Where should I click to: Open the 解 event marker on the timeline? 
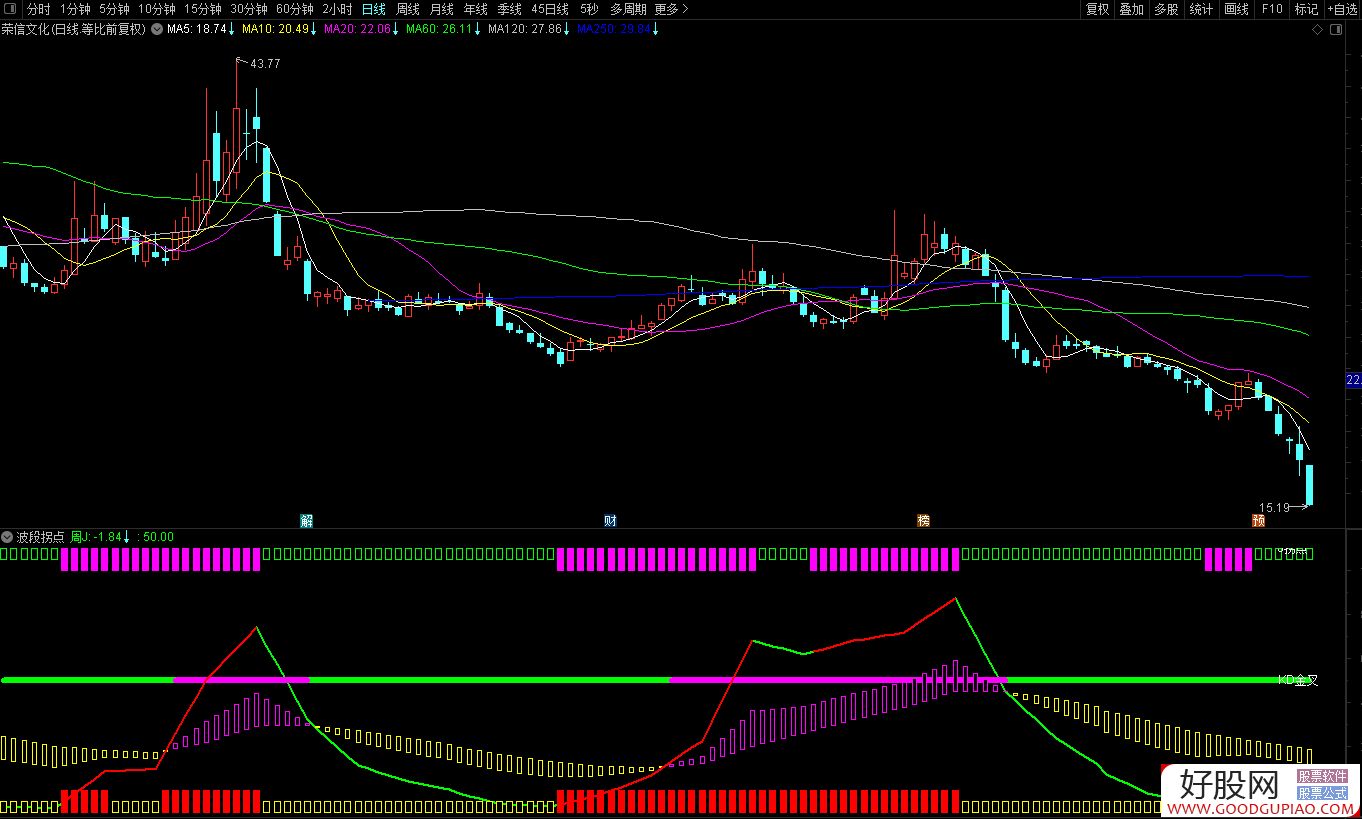click(x=307, y=521)
